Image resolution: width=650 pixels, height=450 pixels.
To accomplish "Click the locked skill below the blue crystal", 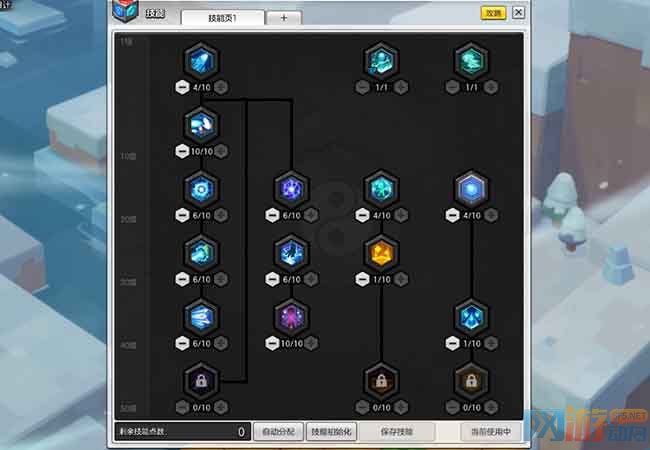I will coord(471,382).
